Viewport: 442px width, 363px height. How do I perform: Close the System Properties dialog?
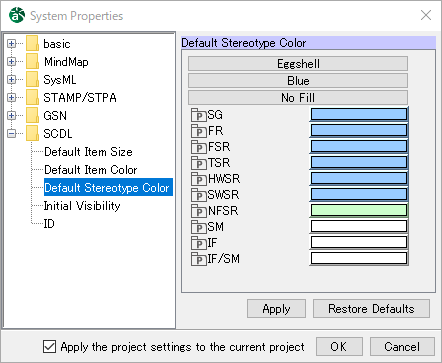pos(426,15)
